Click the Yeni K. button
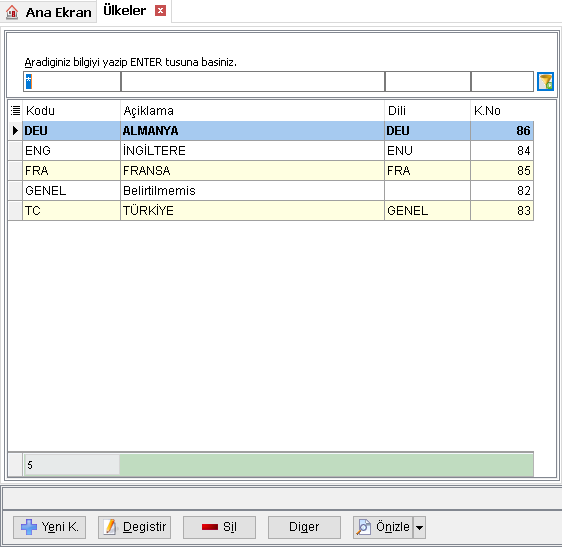Screen dimensions: 562x549 [49, 527]
